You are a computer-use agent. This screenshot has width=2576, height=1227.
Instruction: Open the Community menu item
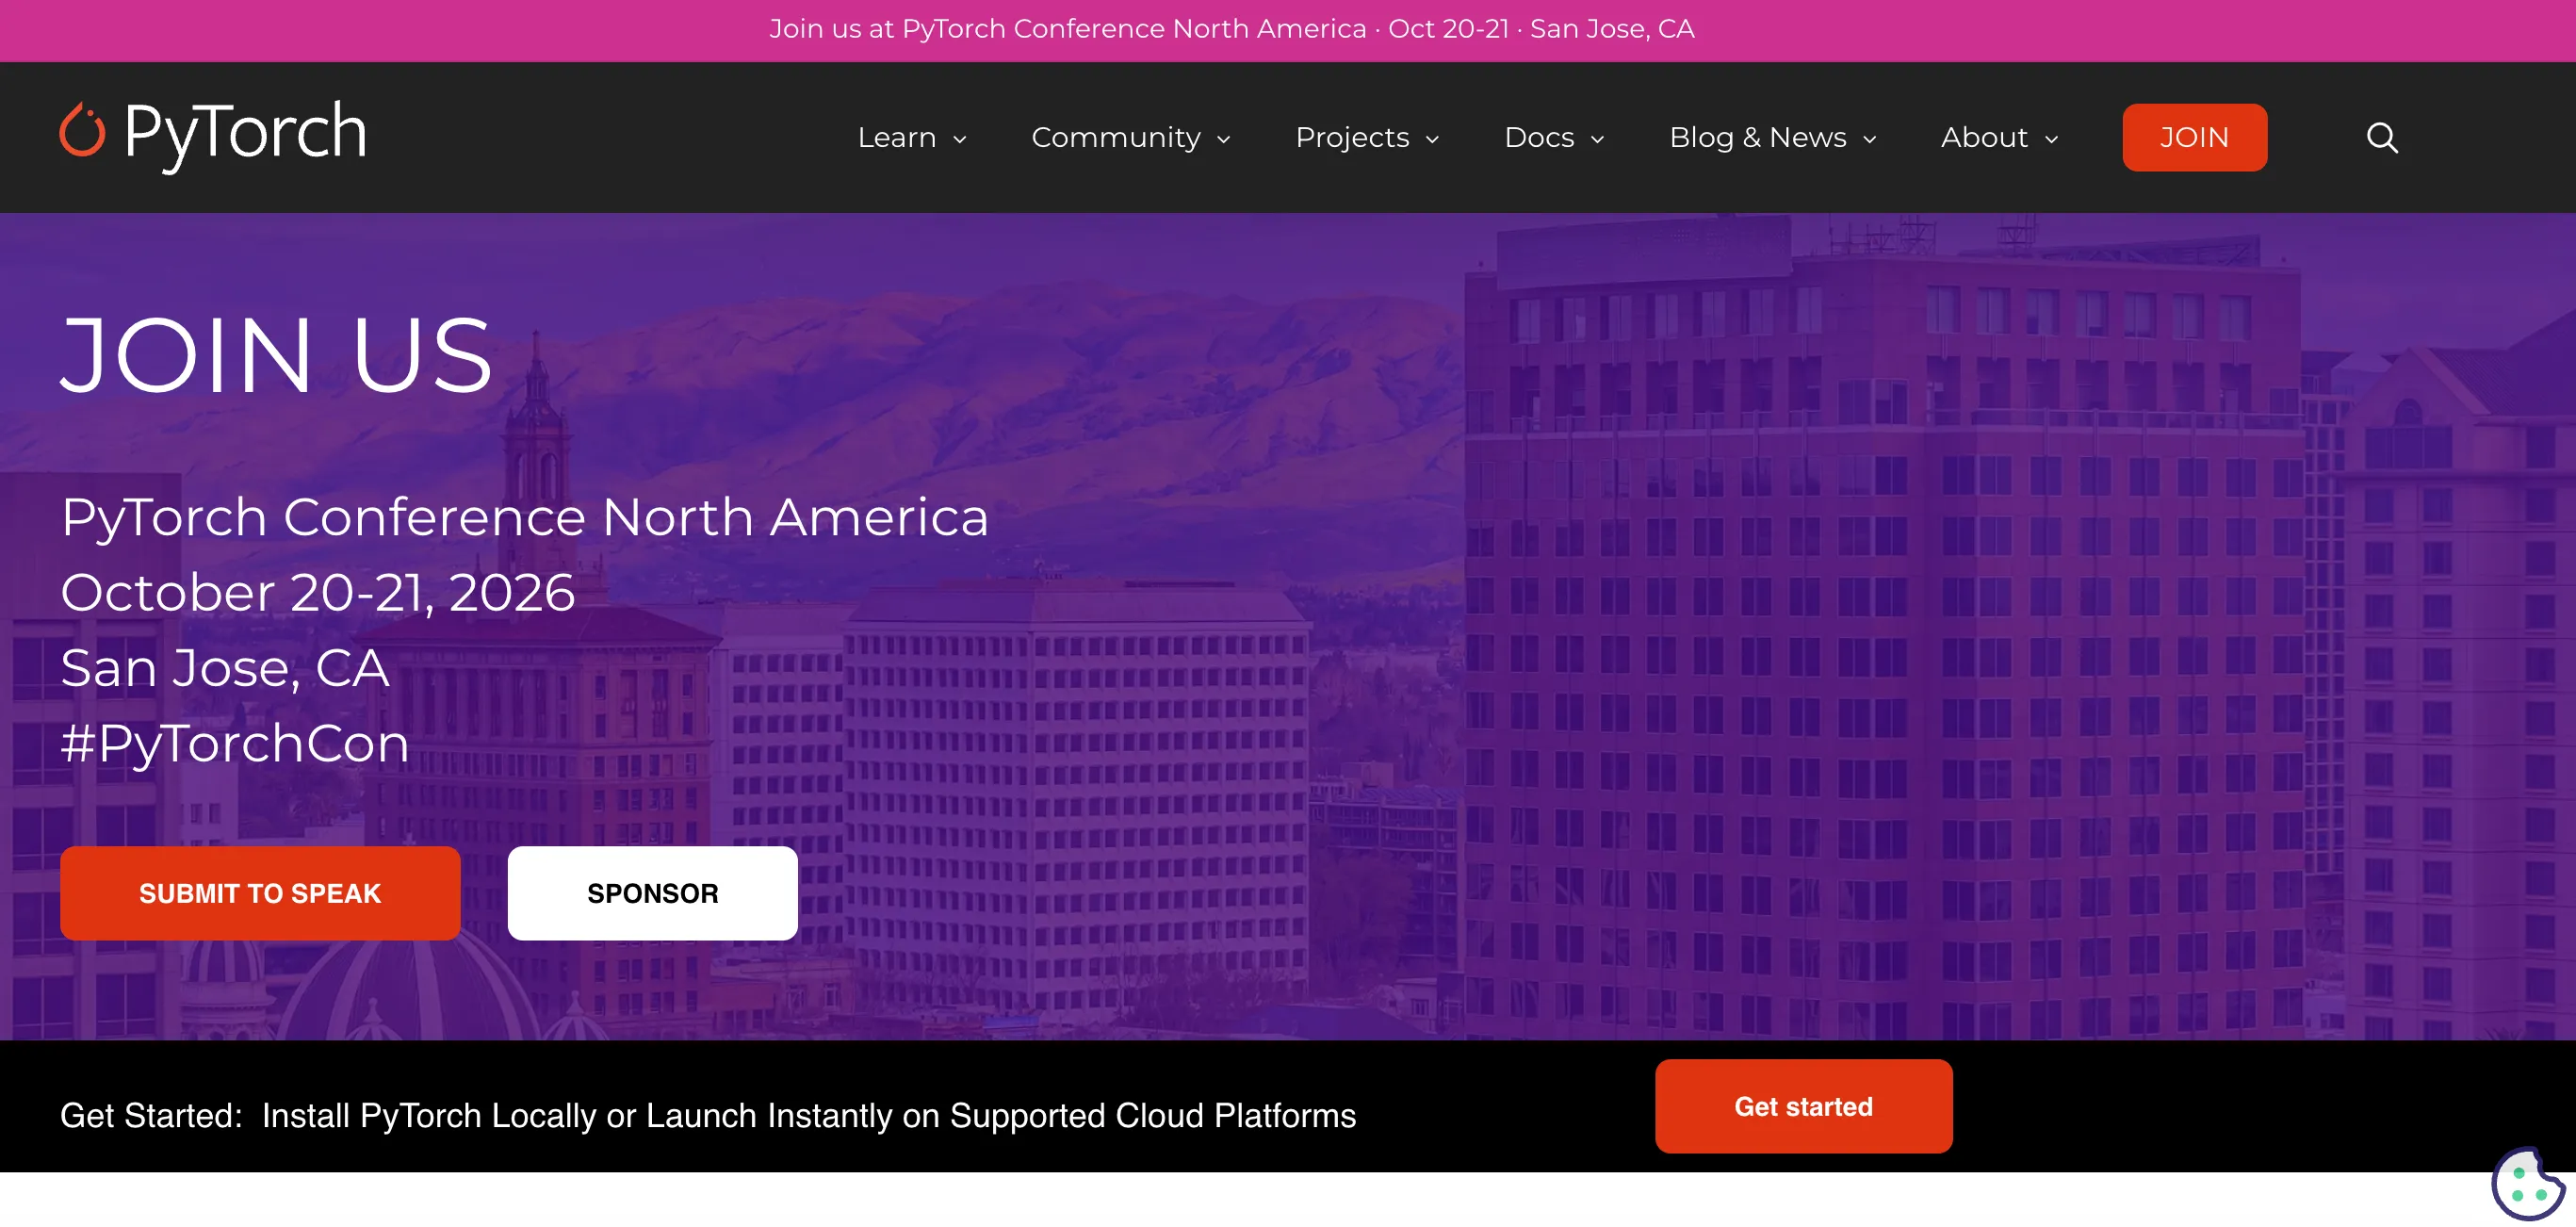click(1116, 137)
